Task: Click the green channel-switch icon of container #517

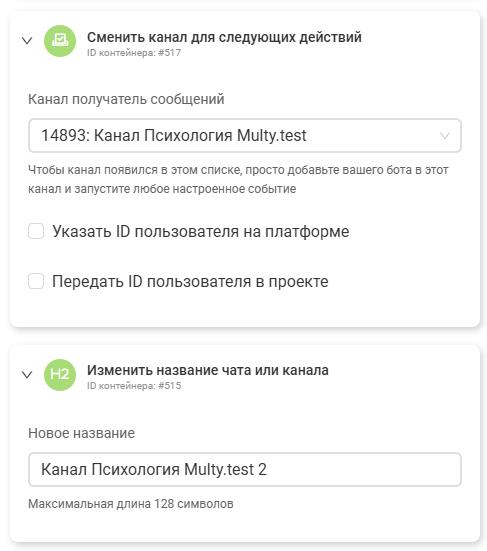Action: 60,41
